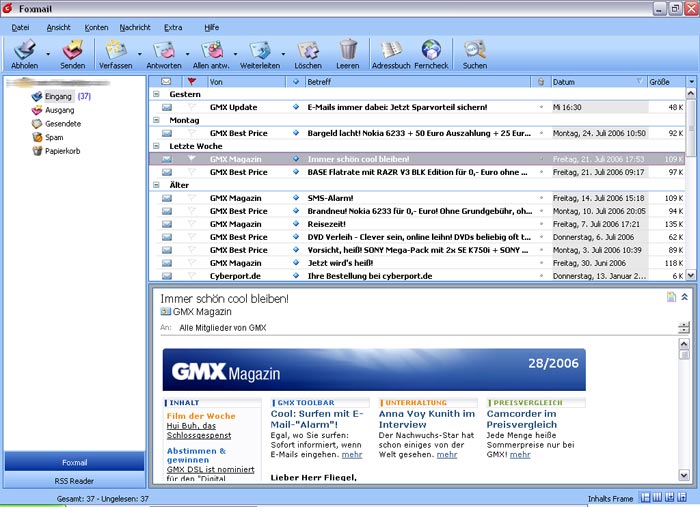The height and width of the screenshot is (507, 700).
Task: Click the attachment column header icon
Action: pos(541,82)
